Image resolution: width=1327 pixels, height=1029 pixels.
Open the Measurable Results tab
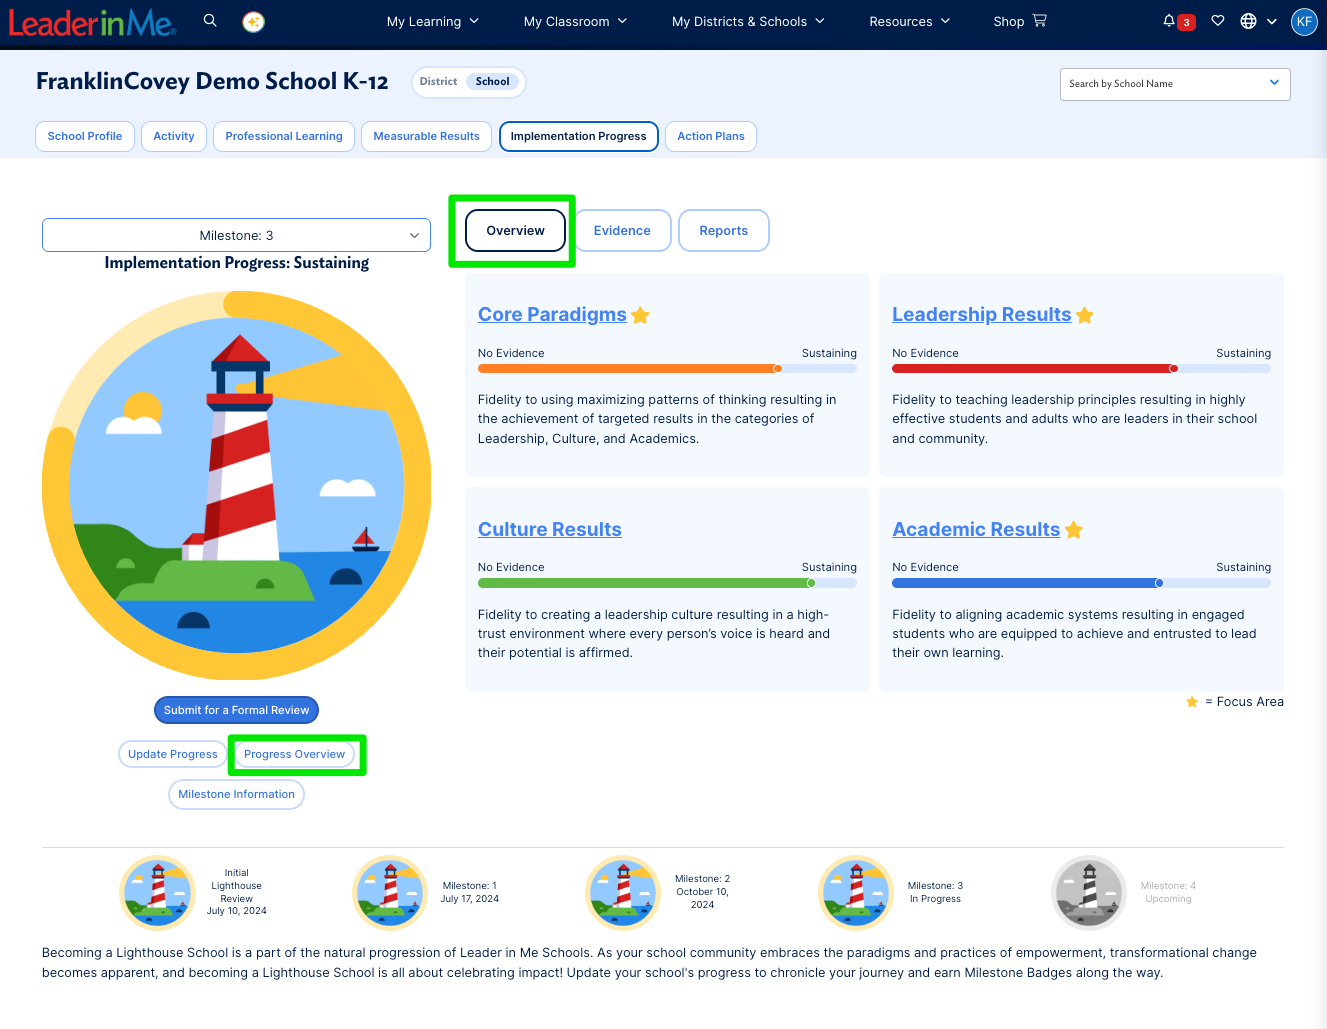click(427, 136)
